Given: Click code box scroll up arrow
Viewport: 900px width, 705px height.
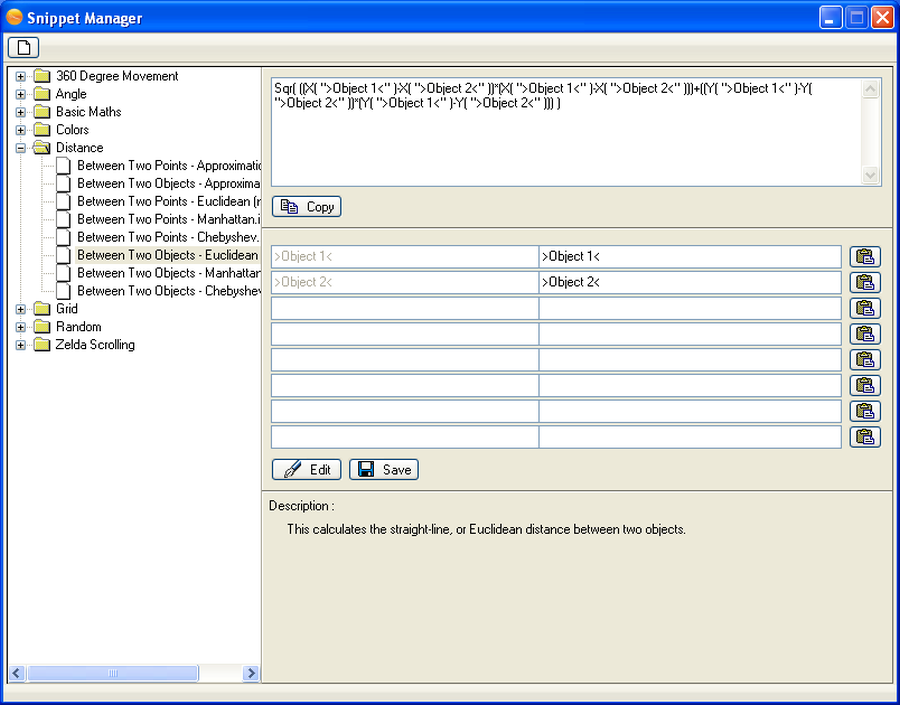Looking at the screenshot, I should (x=870, y=89).
